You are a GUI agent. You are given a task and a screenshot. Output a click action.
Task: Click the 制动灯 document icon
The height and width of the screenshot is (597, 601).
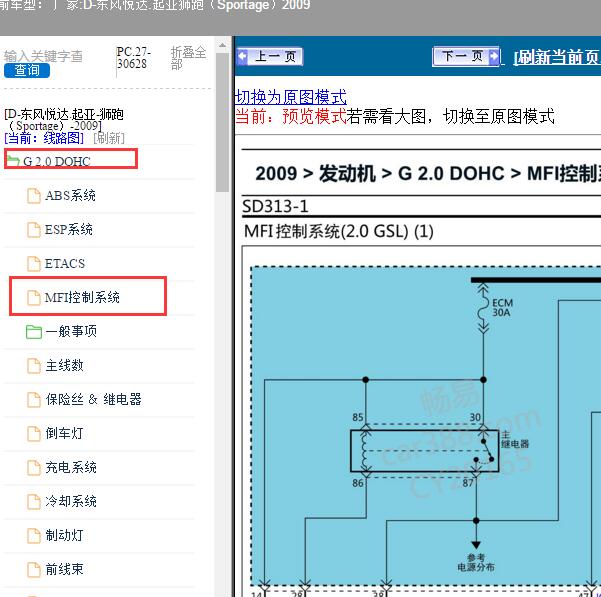34,536
